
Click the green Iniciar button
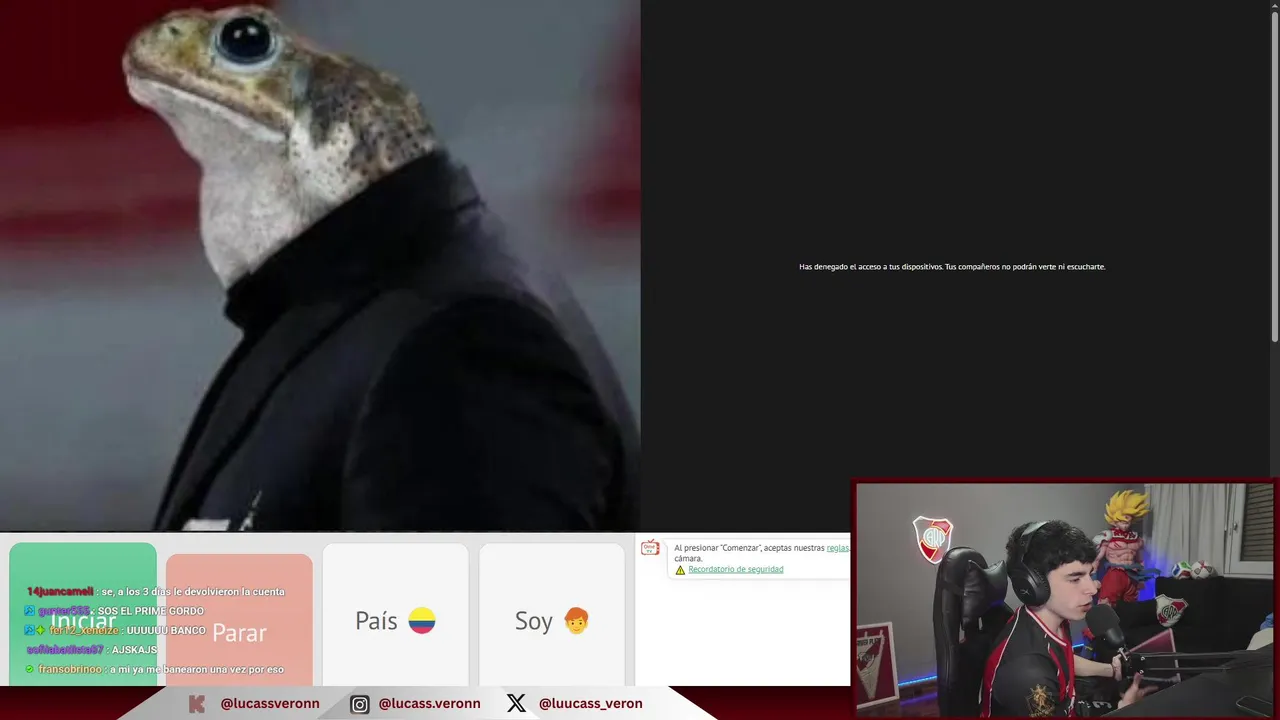83,614
